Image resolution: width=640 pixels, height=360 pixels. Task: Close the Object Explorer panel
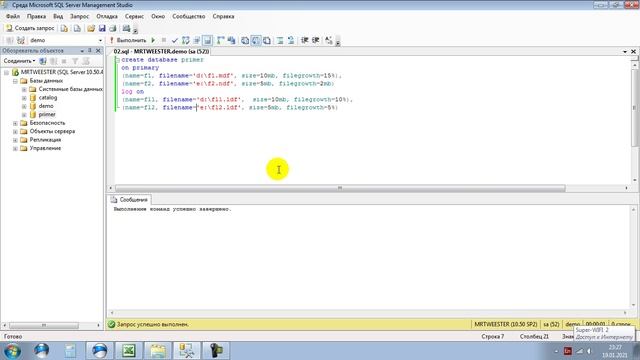tap(98, 51)
